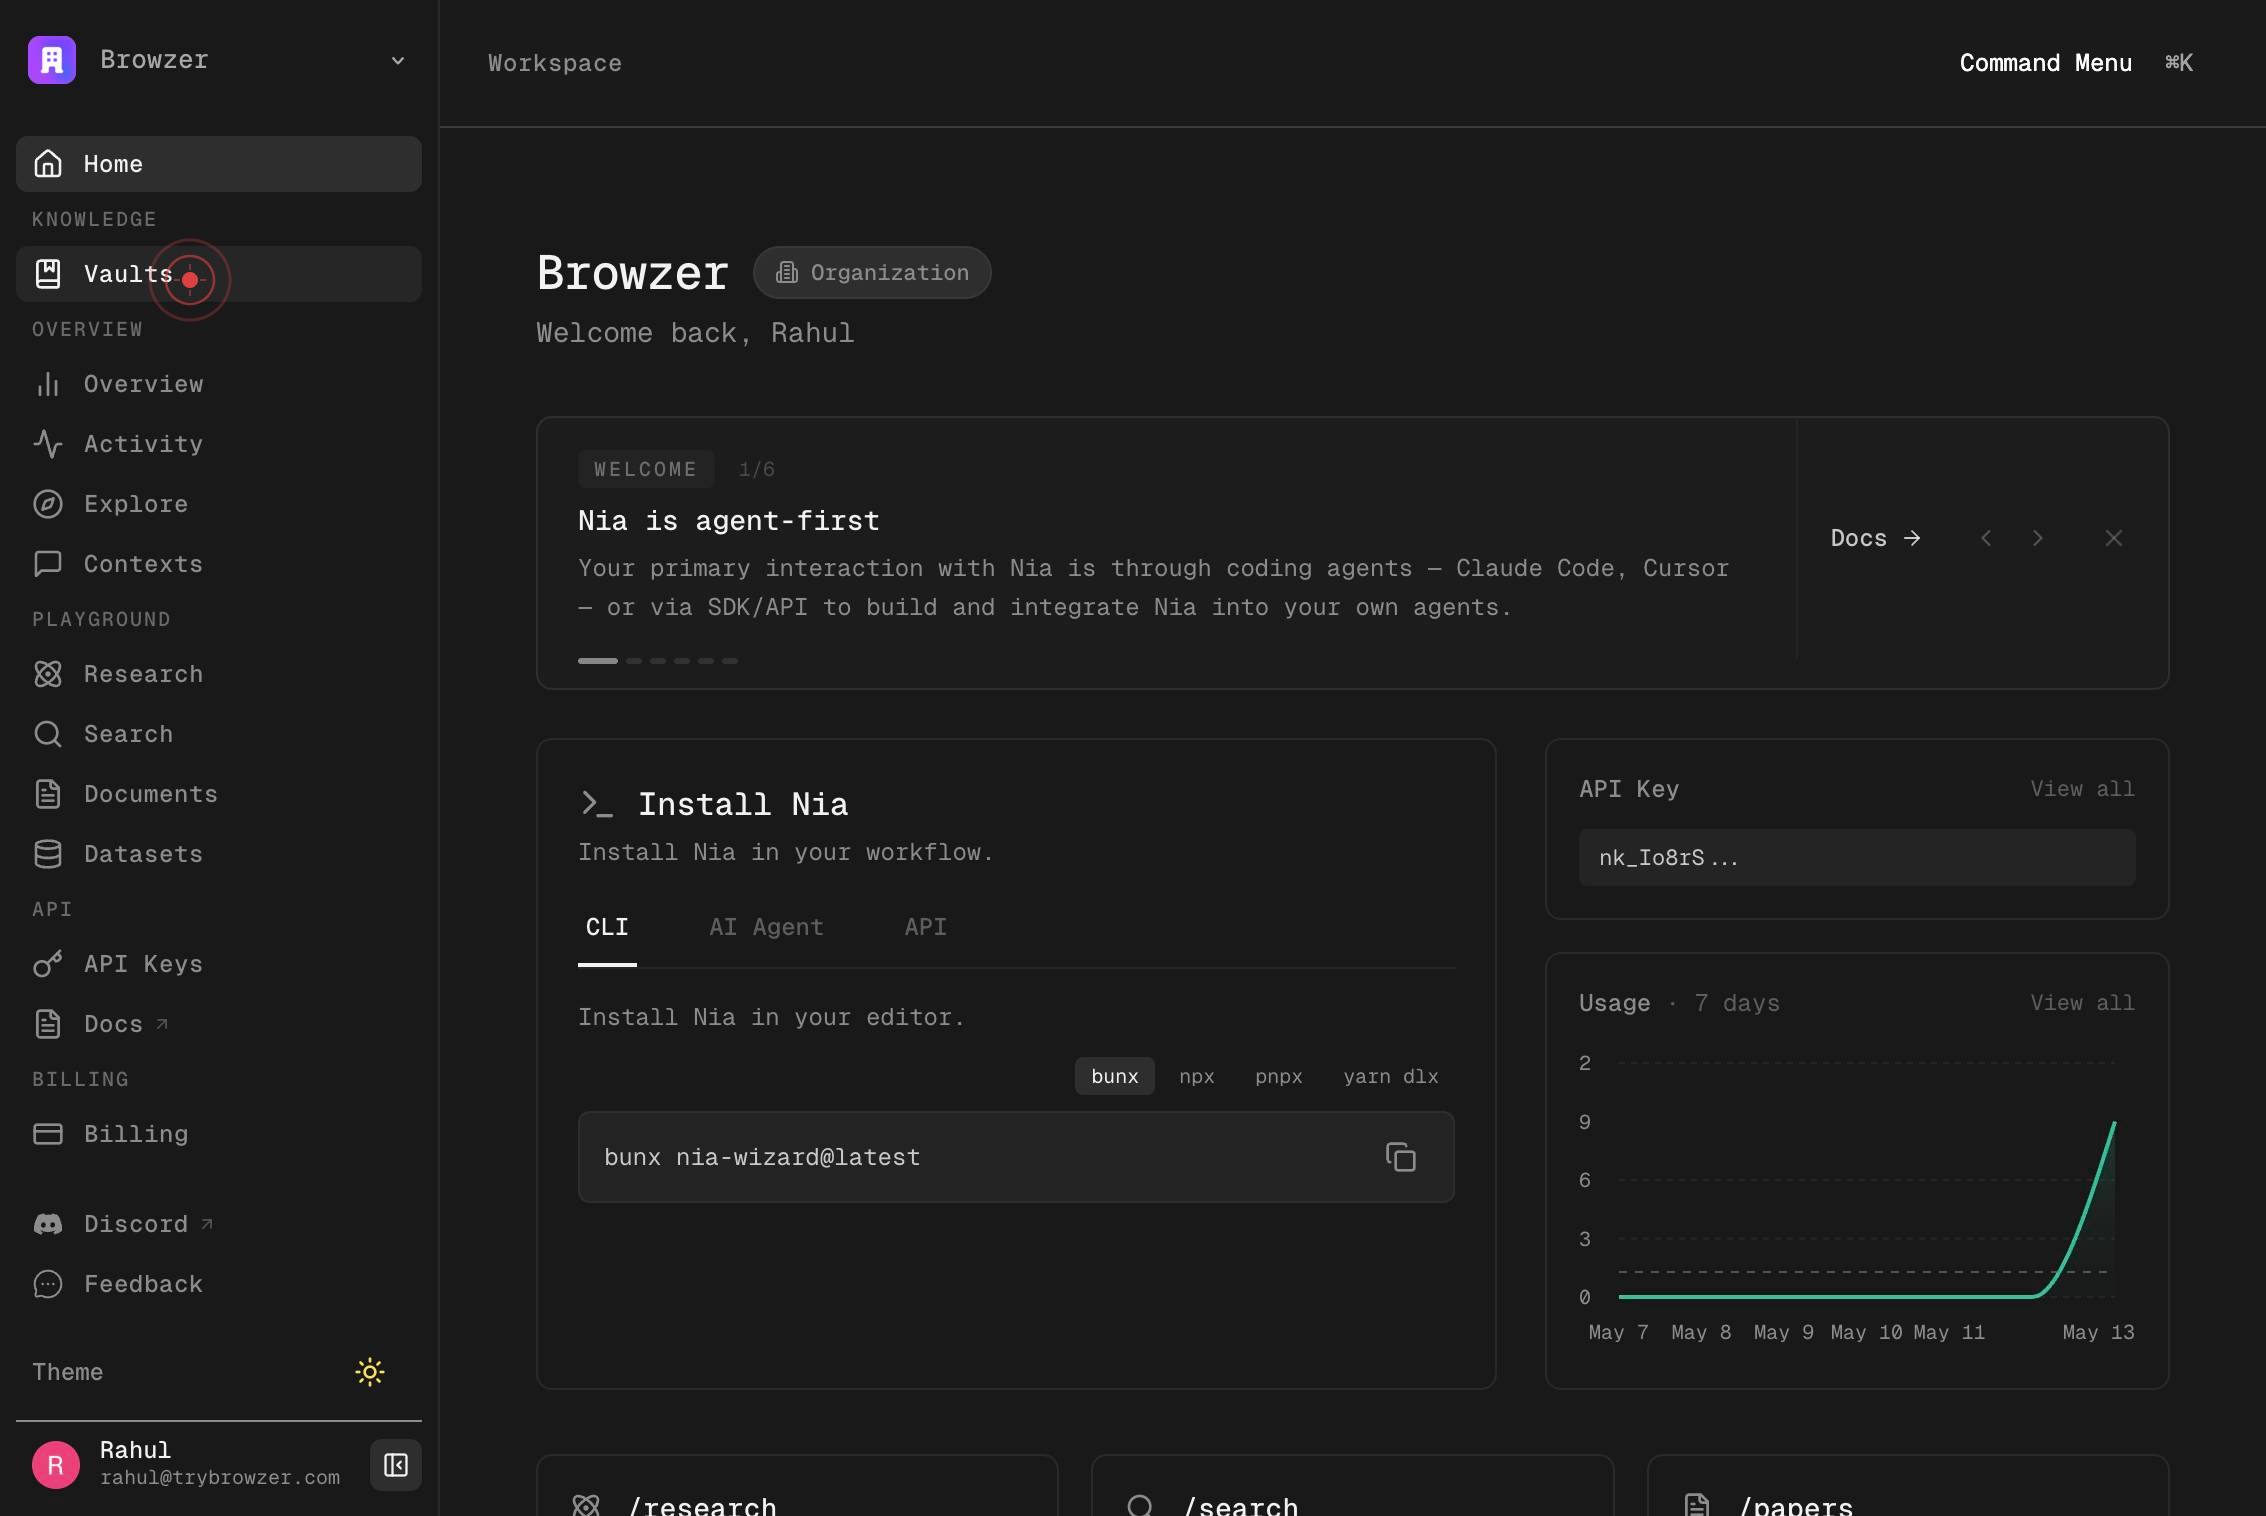
Task: Click the Docs page icon in sidebar
Action: (48, 1024)
